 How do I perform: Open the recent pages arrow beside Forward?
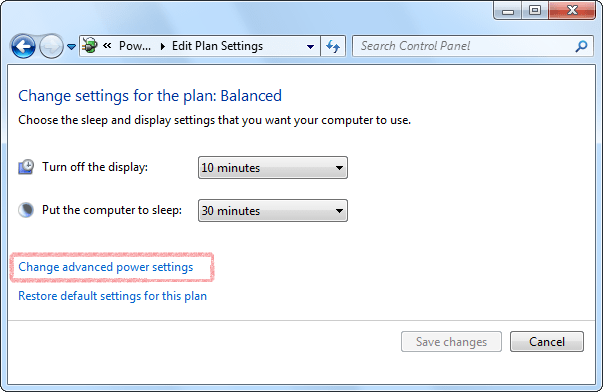(72, 47)
